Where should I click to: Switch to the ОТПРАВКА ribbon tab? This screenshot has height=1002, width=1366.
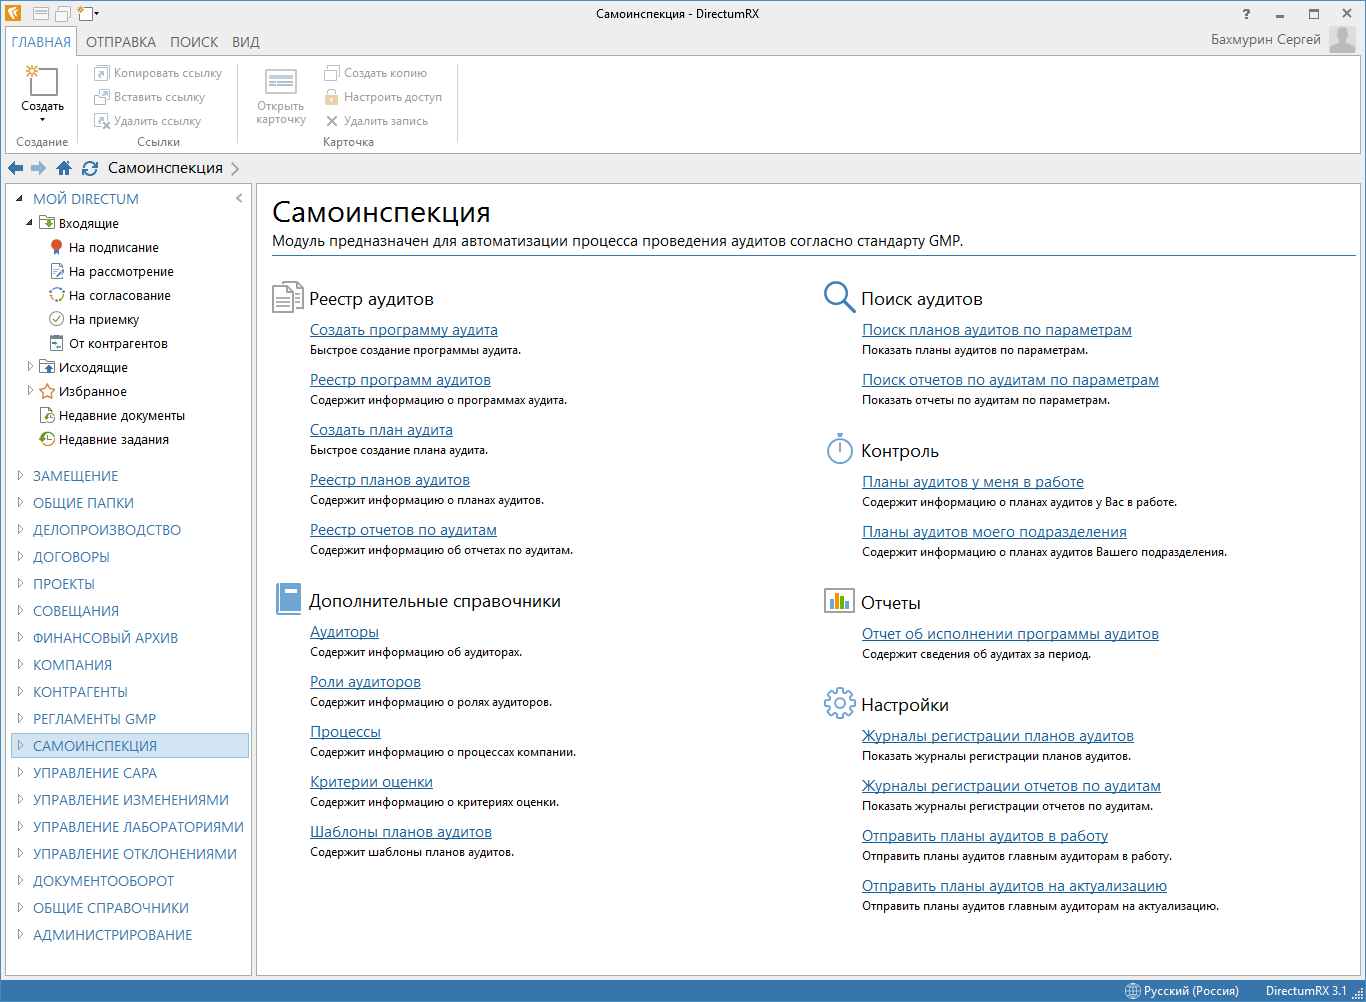coord(121,42)
